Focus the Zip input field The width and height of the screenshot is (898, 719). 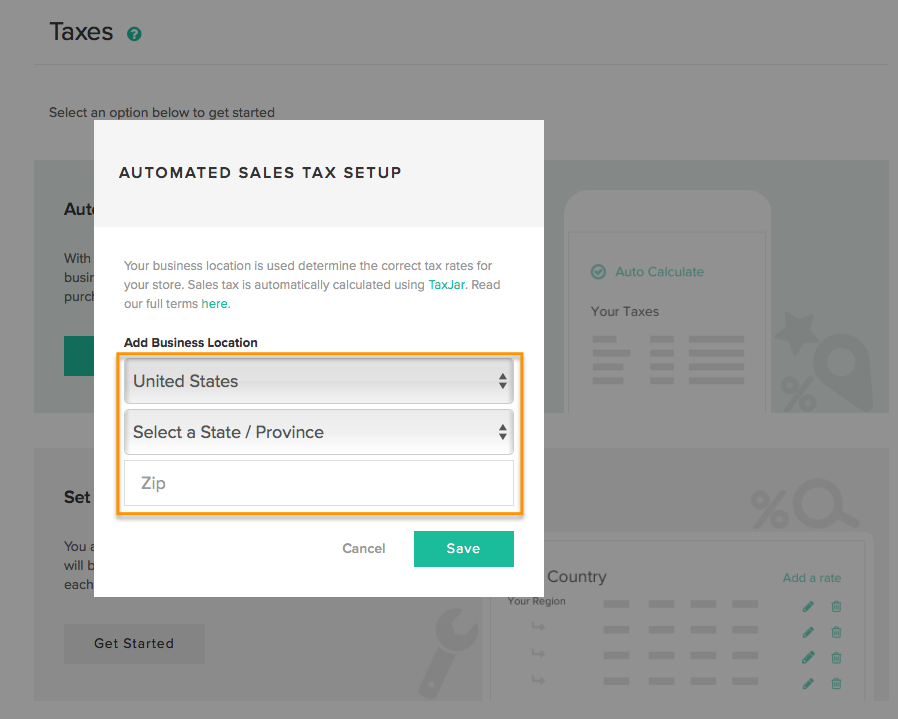[x=318, y=483]
